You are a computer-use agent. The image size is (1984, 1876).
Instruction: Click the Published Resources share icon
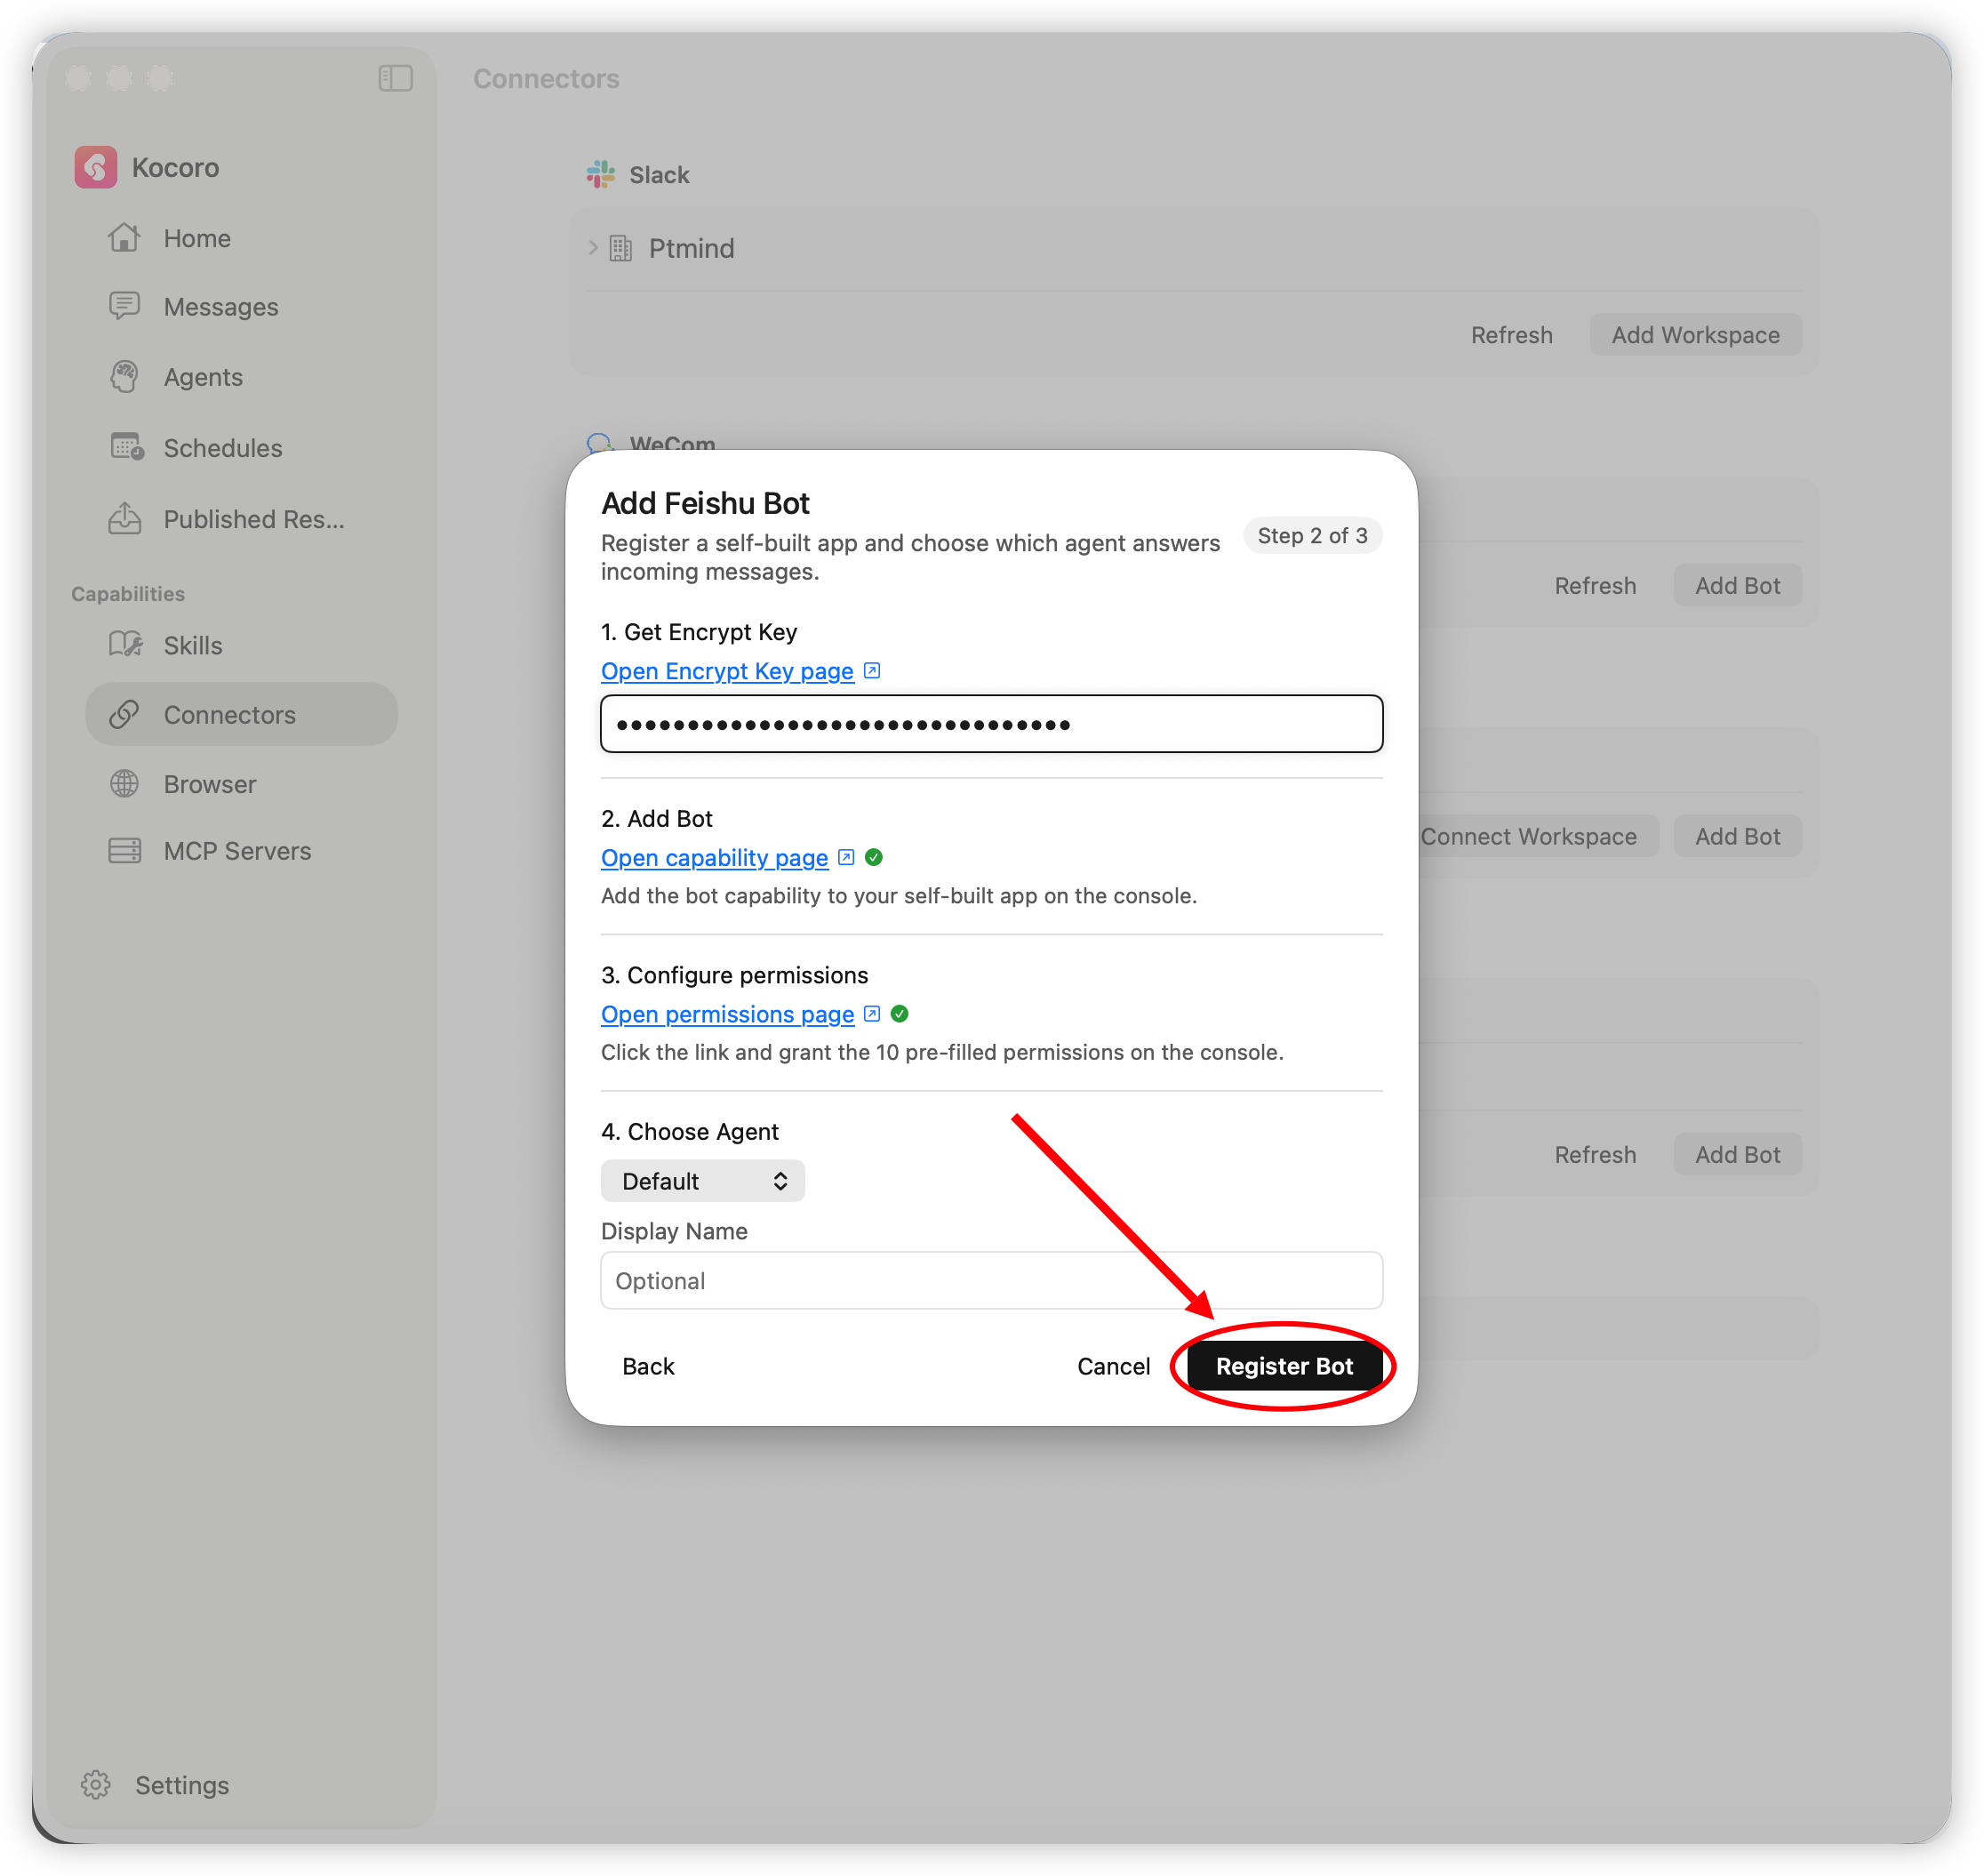pos(124,518)
